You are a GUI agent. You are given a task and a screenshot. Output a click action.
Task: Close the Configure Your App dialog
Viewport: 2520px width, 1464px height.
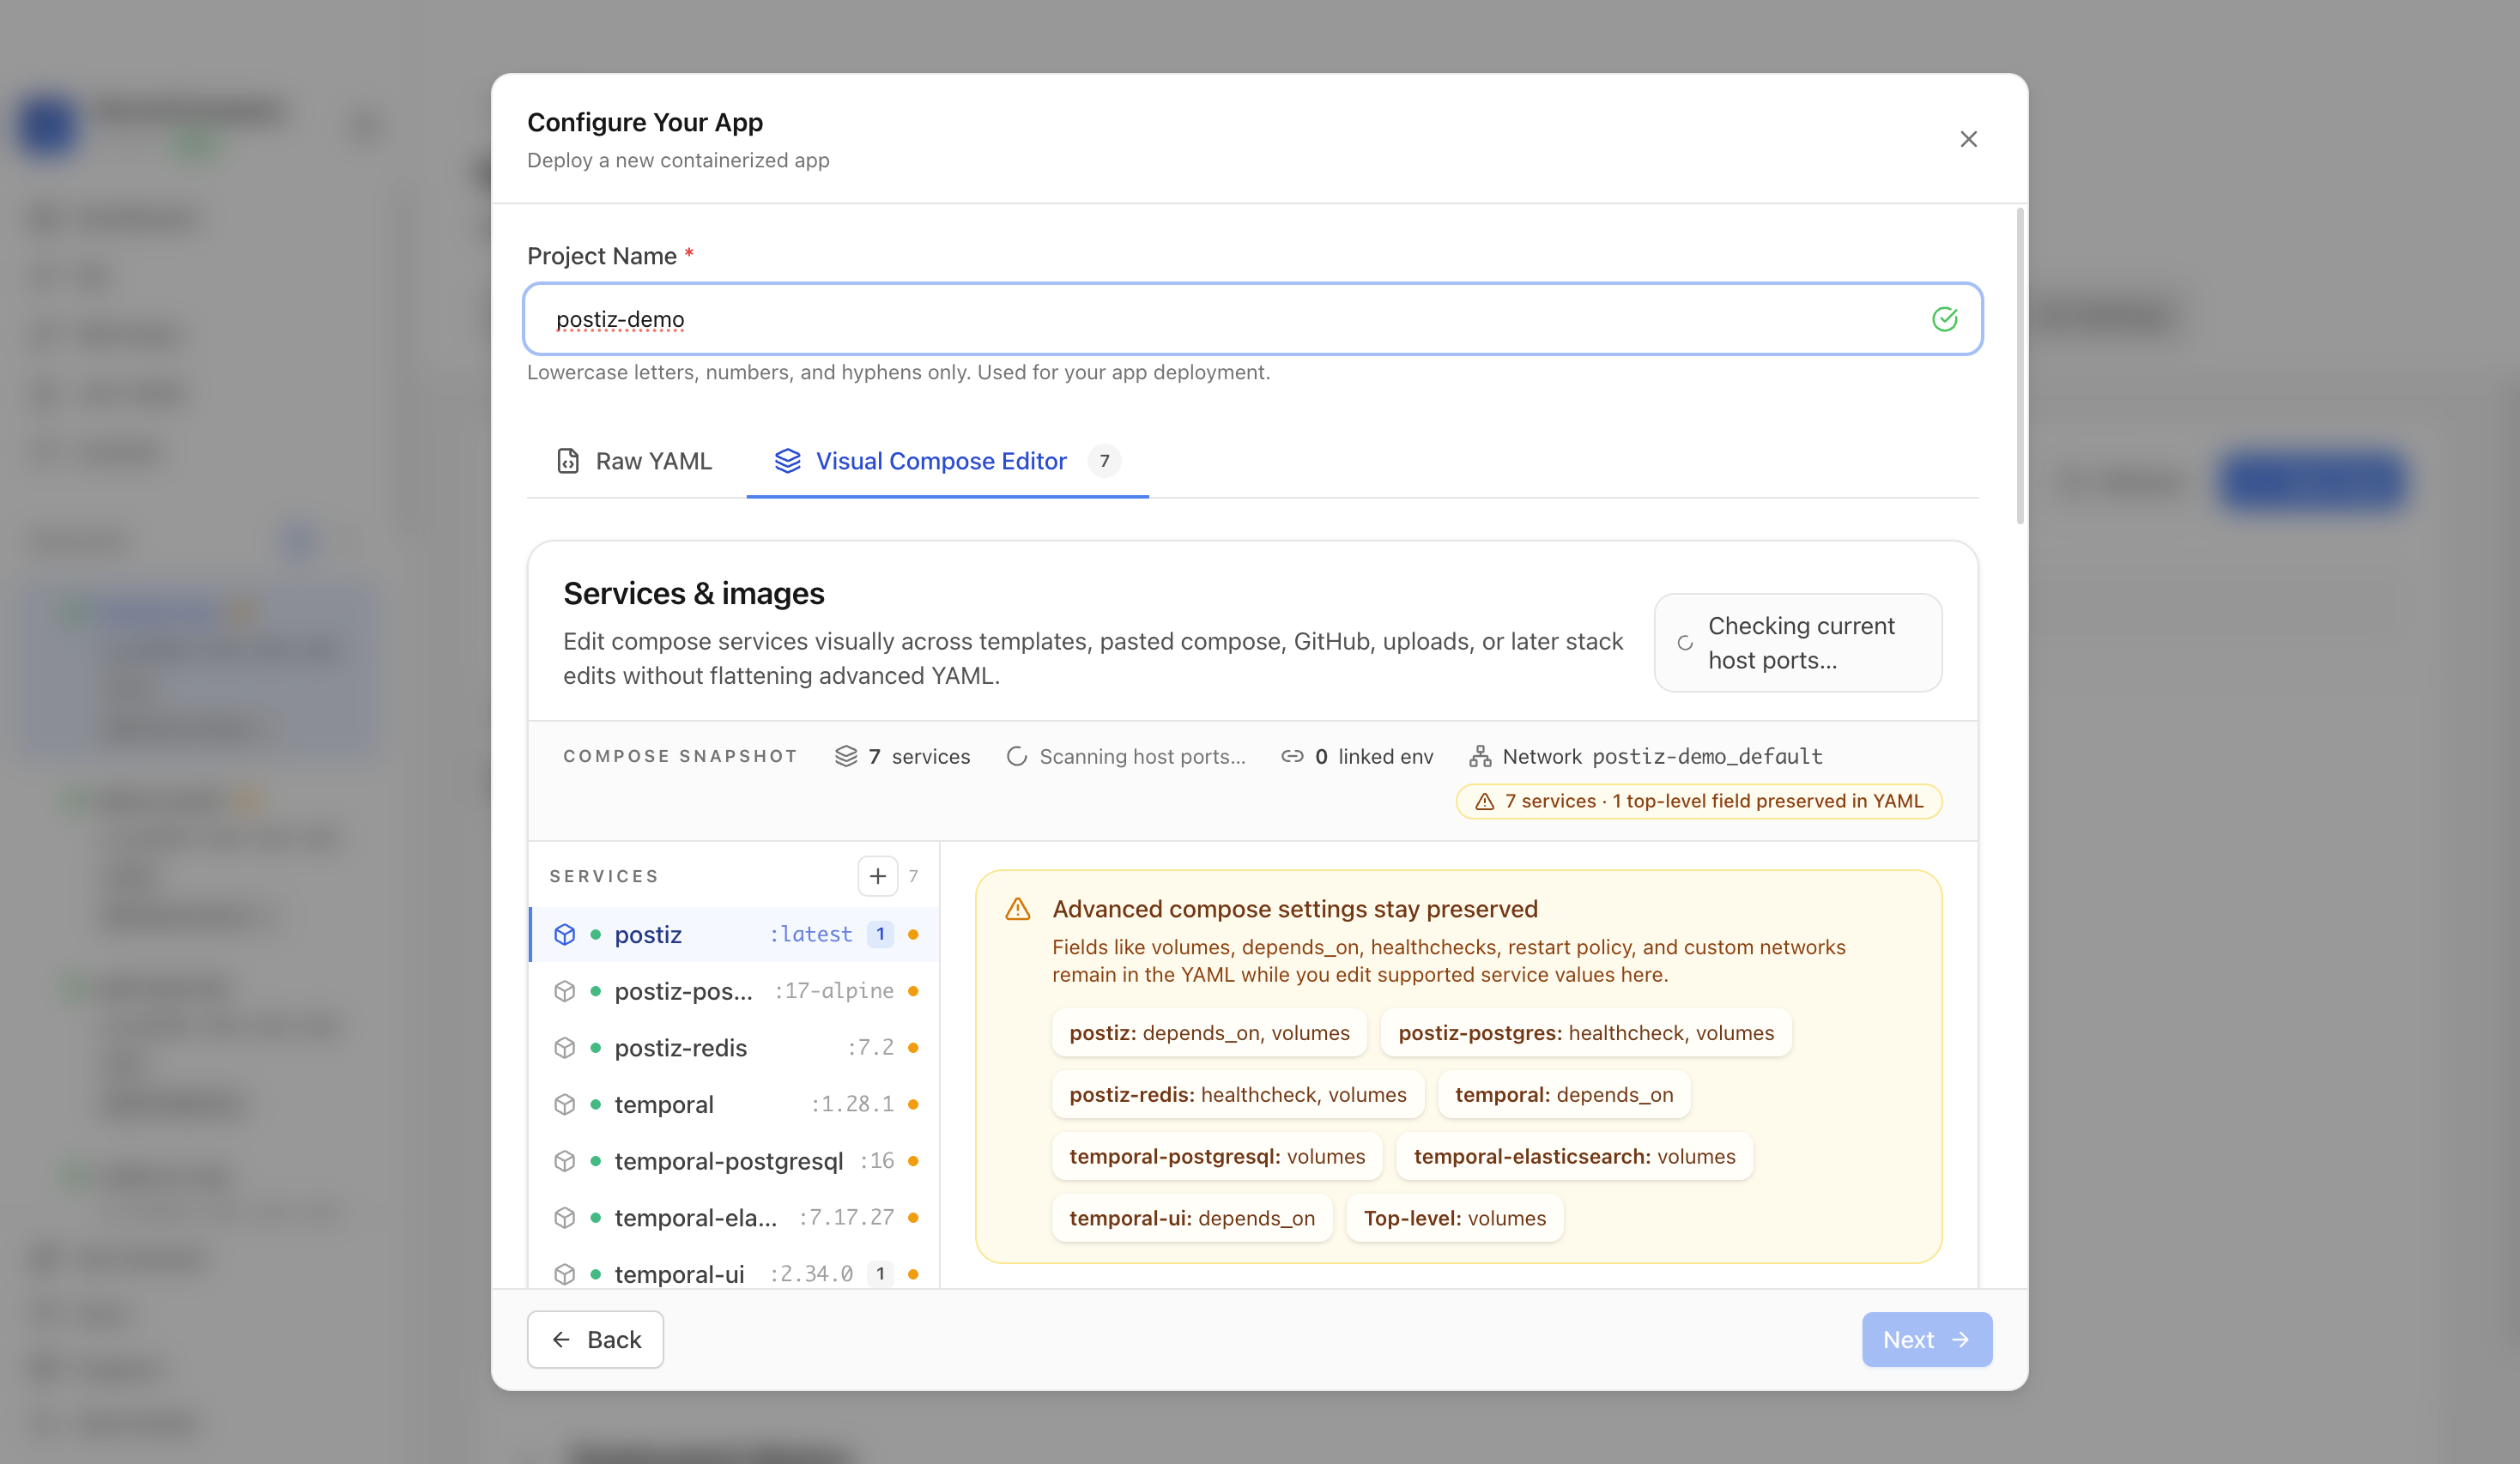[x=1968, y=139]
